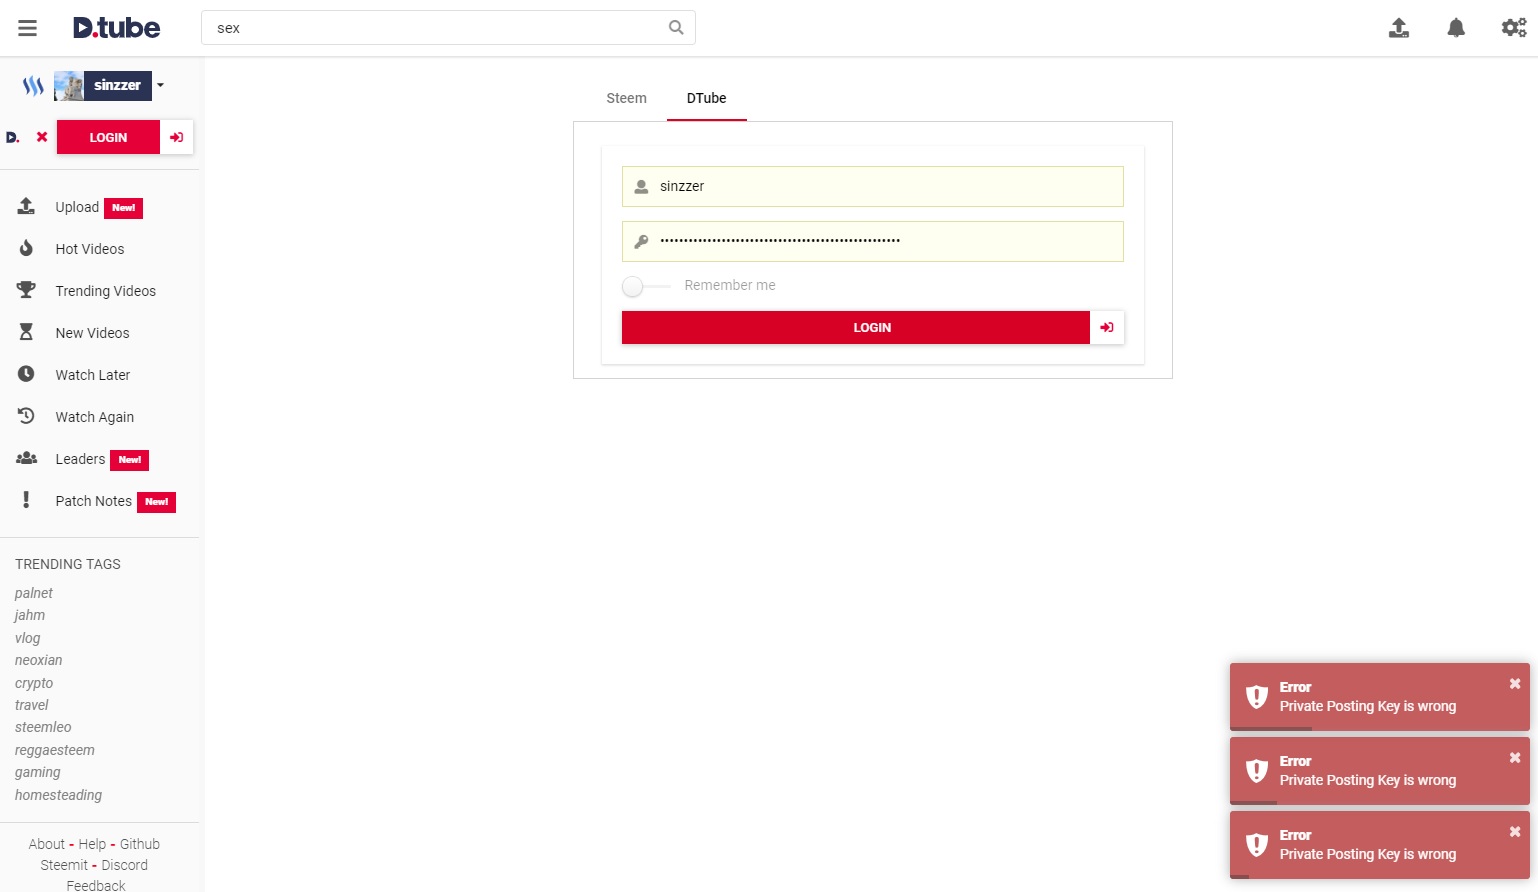Open the Github link
Viewport: 1538px width, 892px height.
coord(140,844)
